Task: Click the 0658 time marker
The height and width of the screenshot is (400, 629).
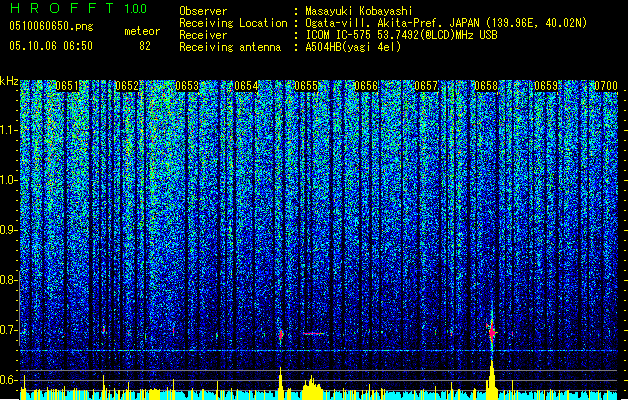Action: [x=486, y=86]
